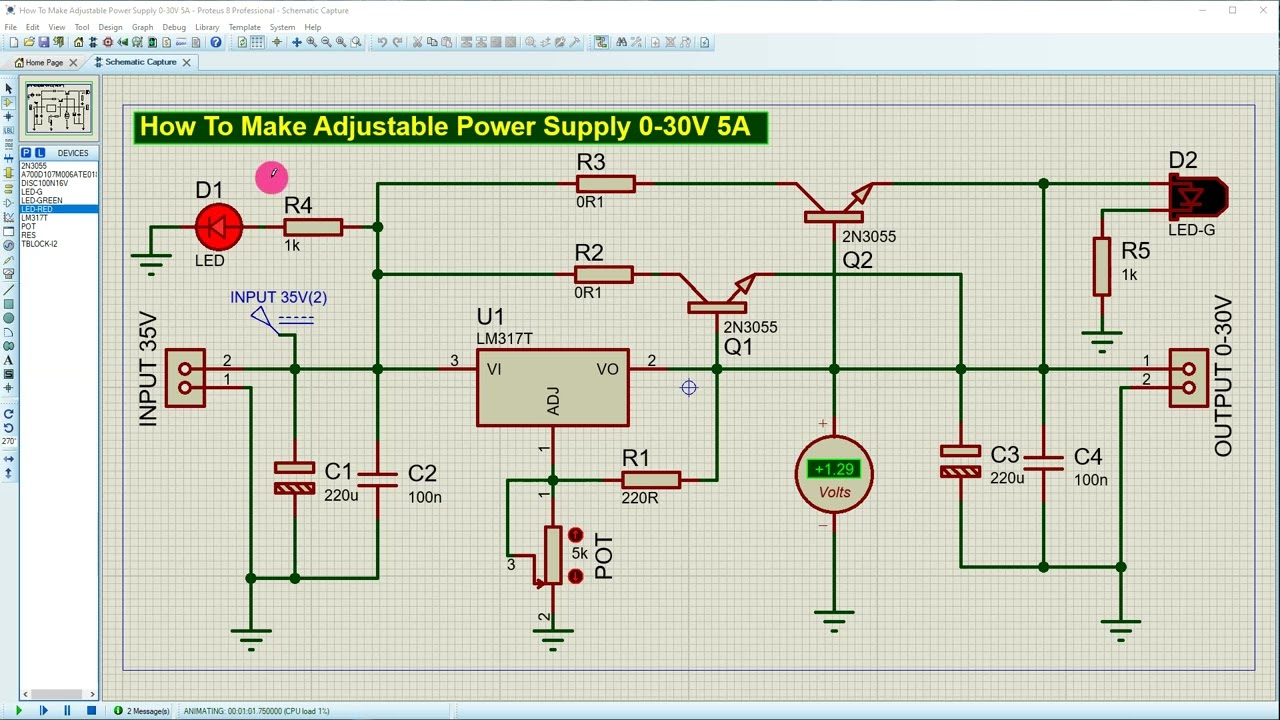Select the 2D graphics line tool
Viewport: 1280px width, 720px height.
(x=9, y=290)
